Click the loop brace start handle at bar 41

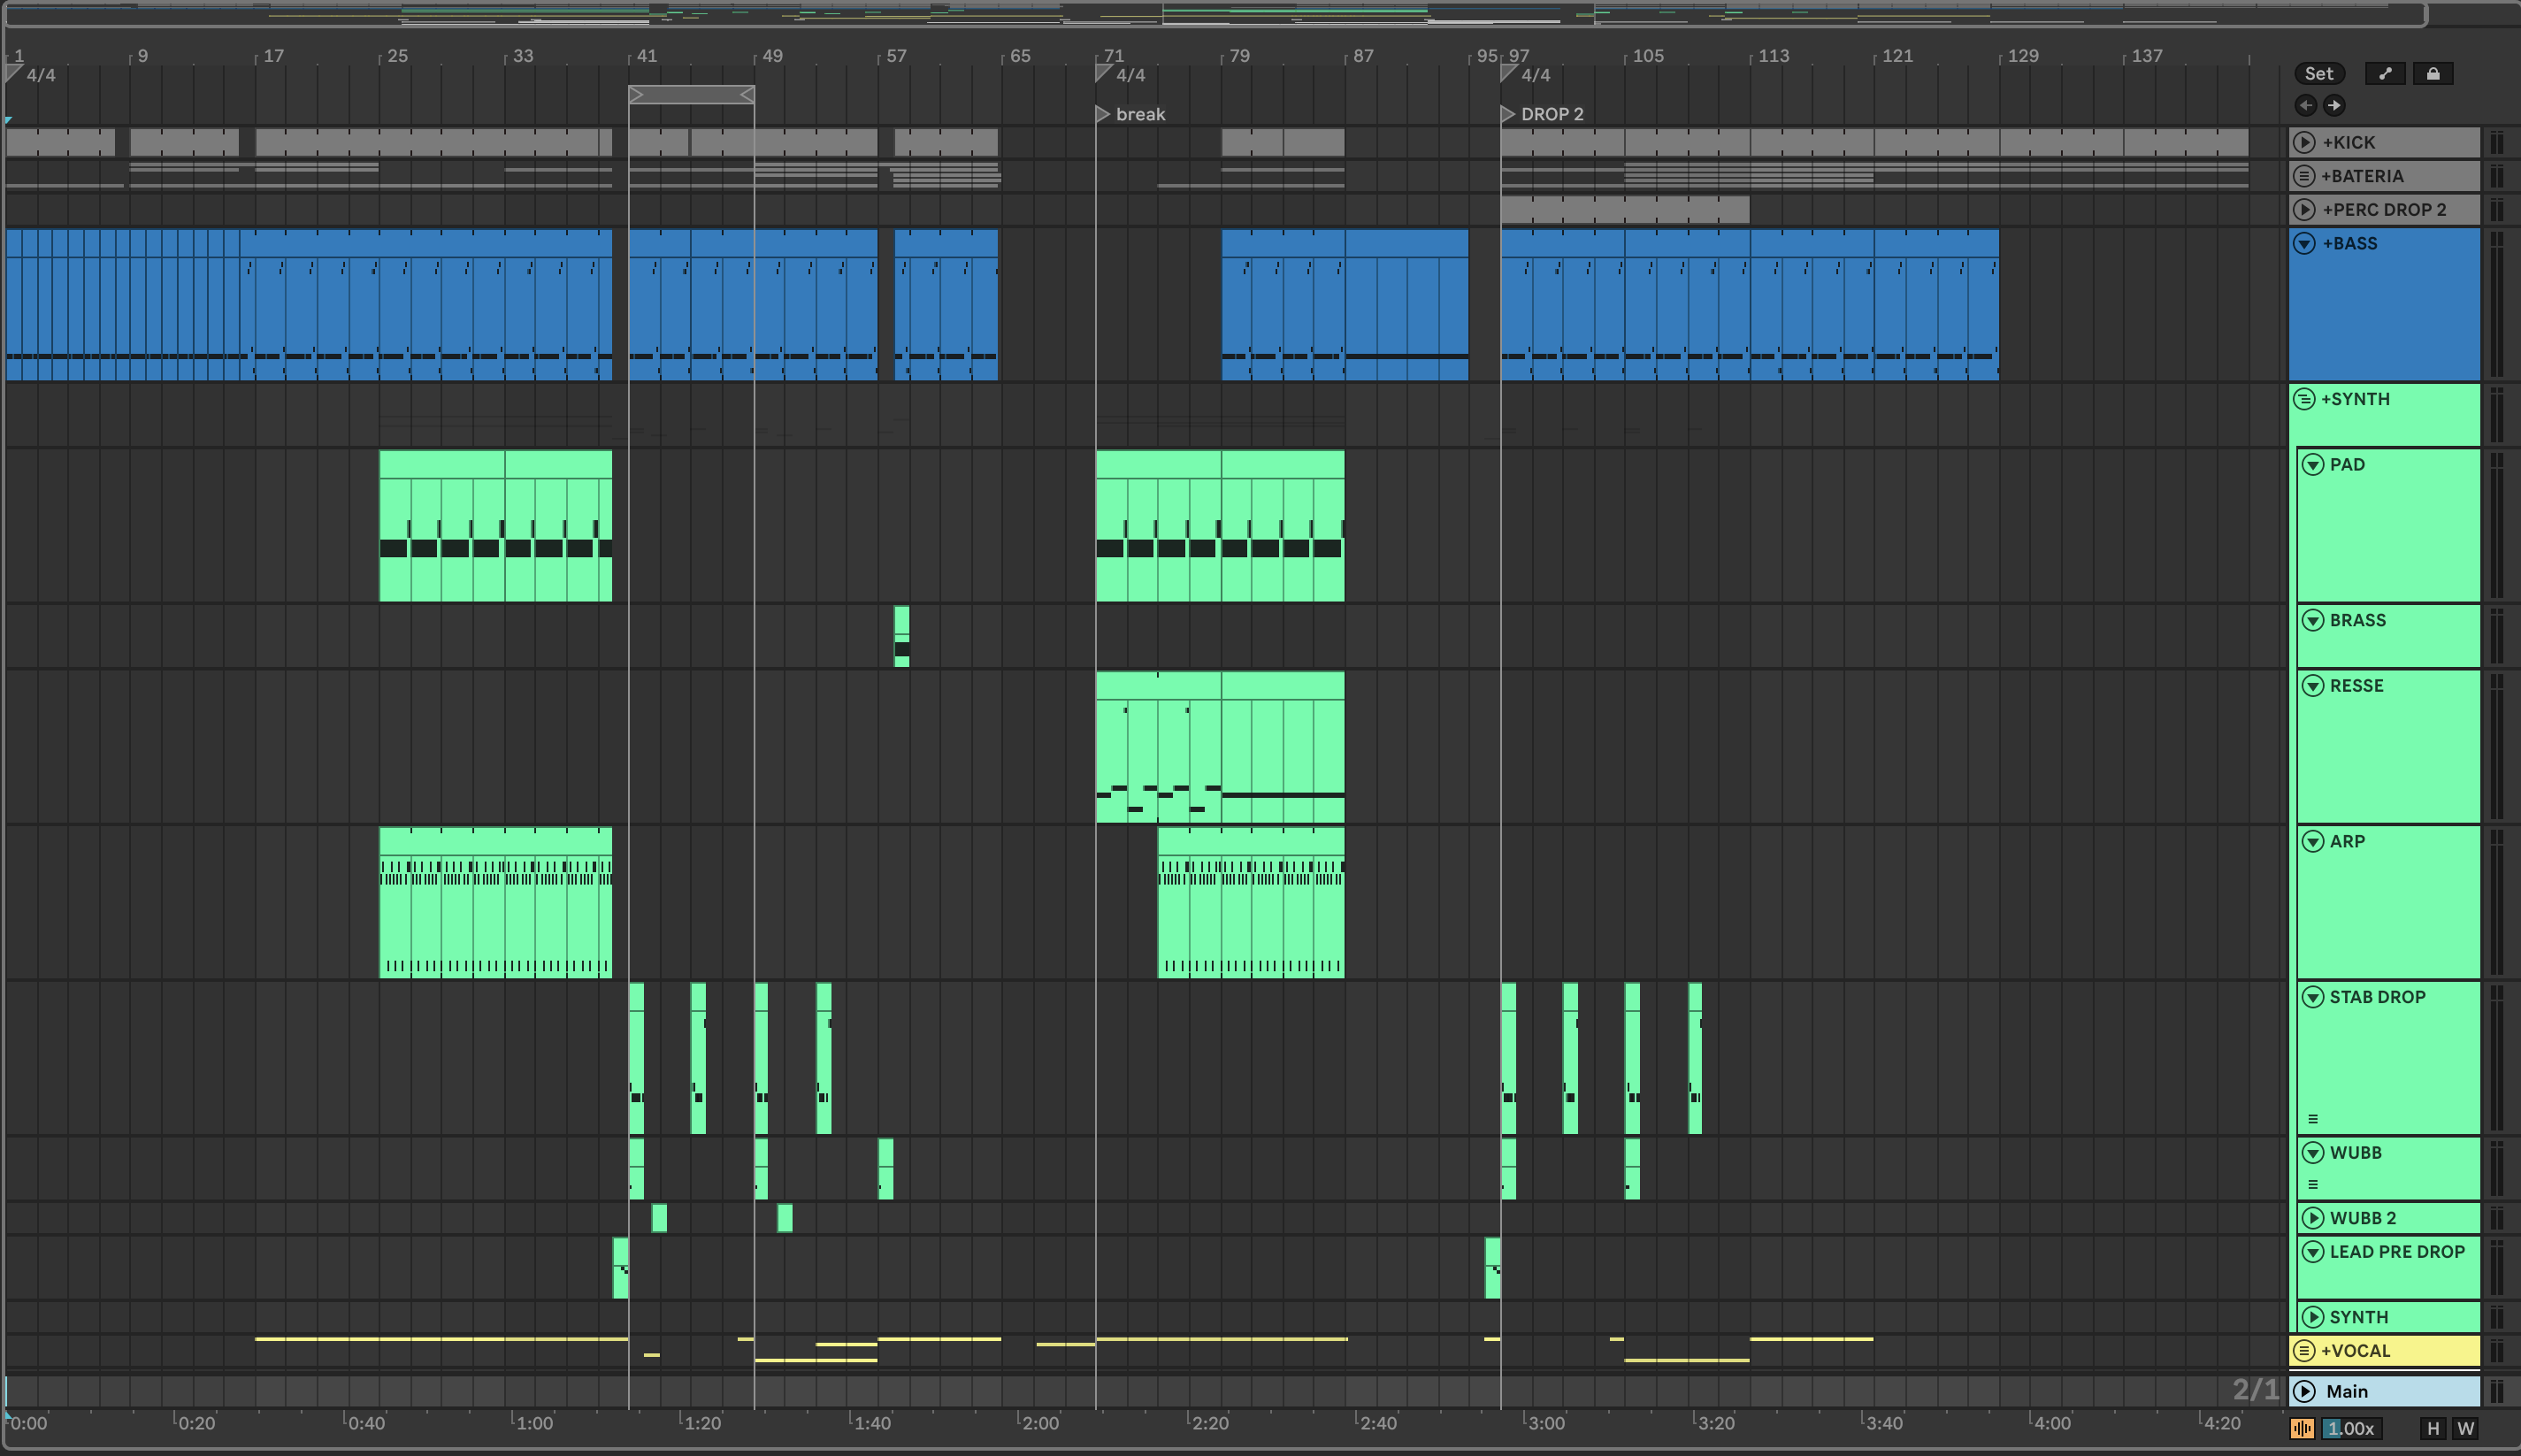pyautogui.click(x=637, y=95)
